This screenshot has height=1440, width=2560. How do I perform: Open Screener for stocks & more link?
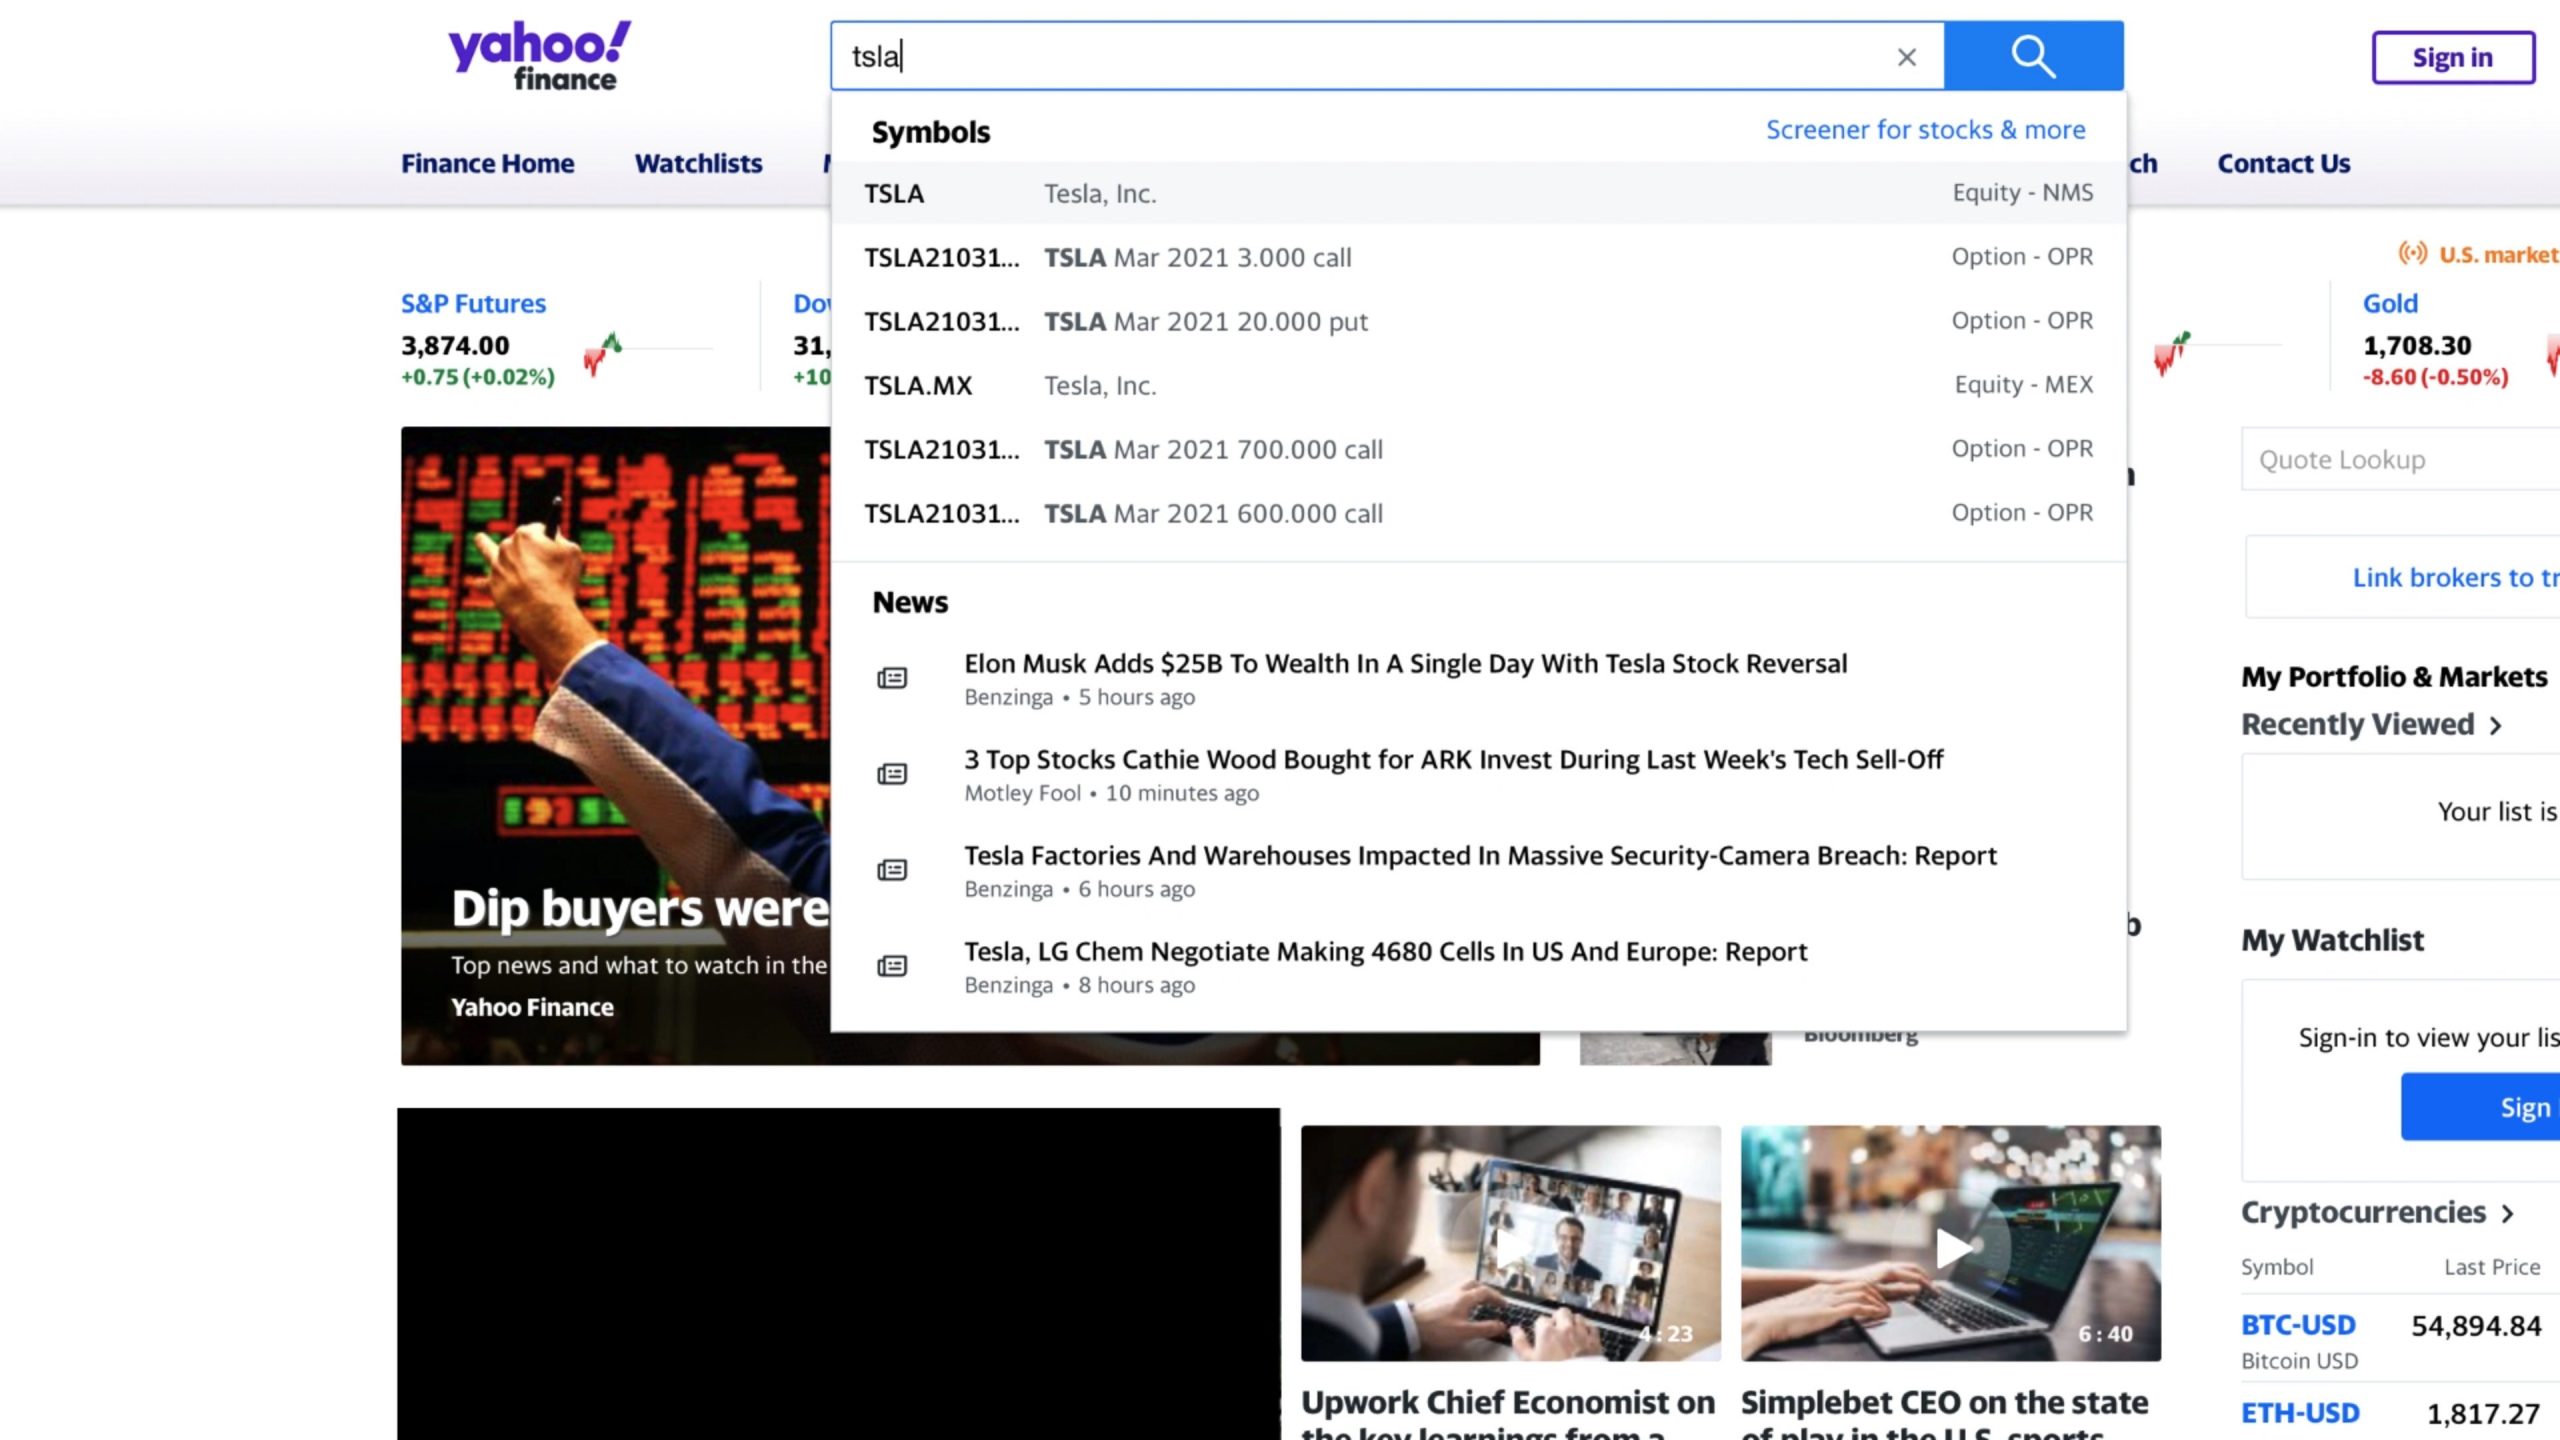tap(1925, 130)
